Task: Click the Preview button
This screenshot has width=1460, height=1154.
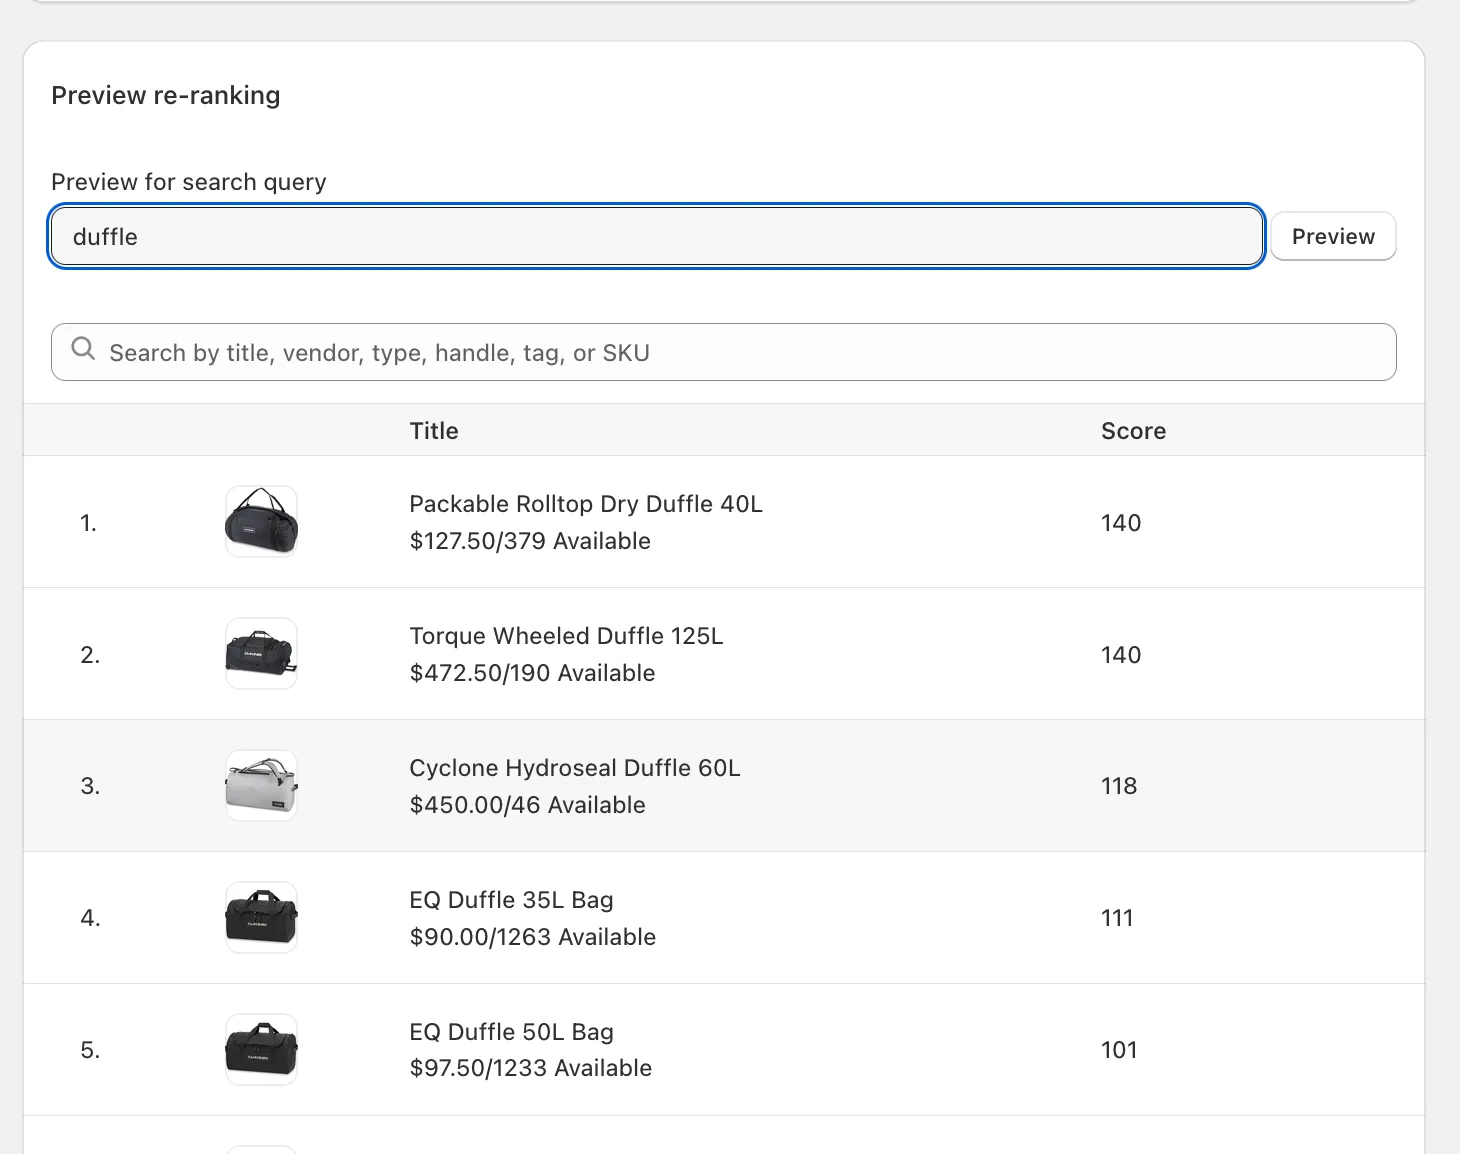Action: coord(1333,236)
